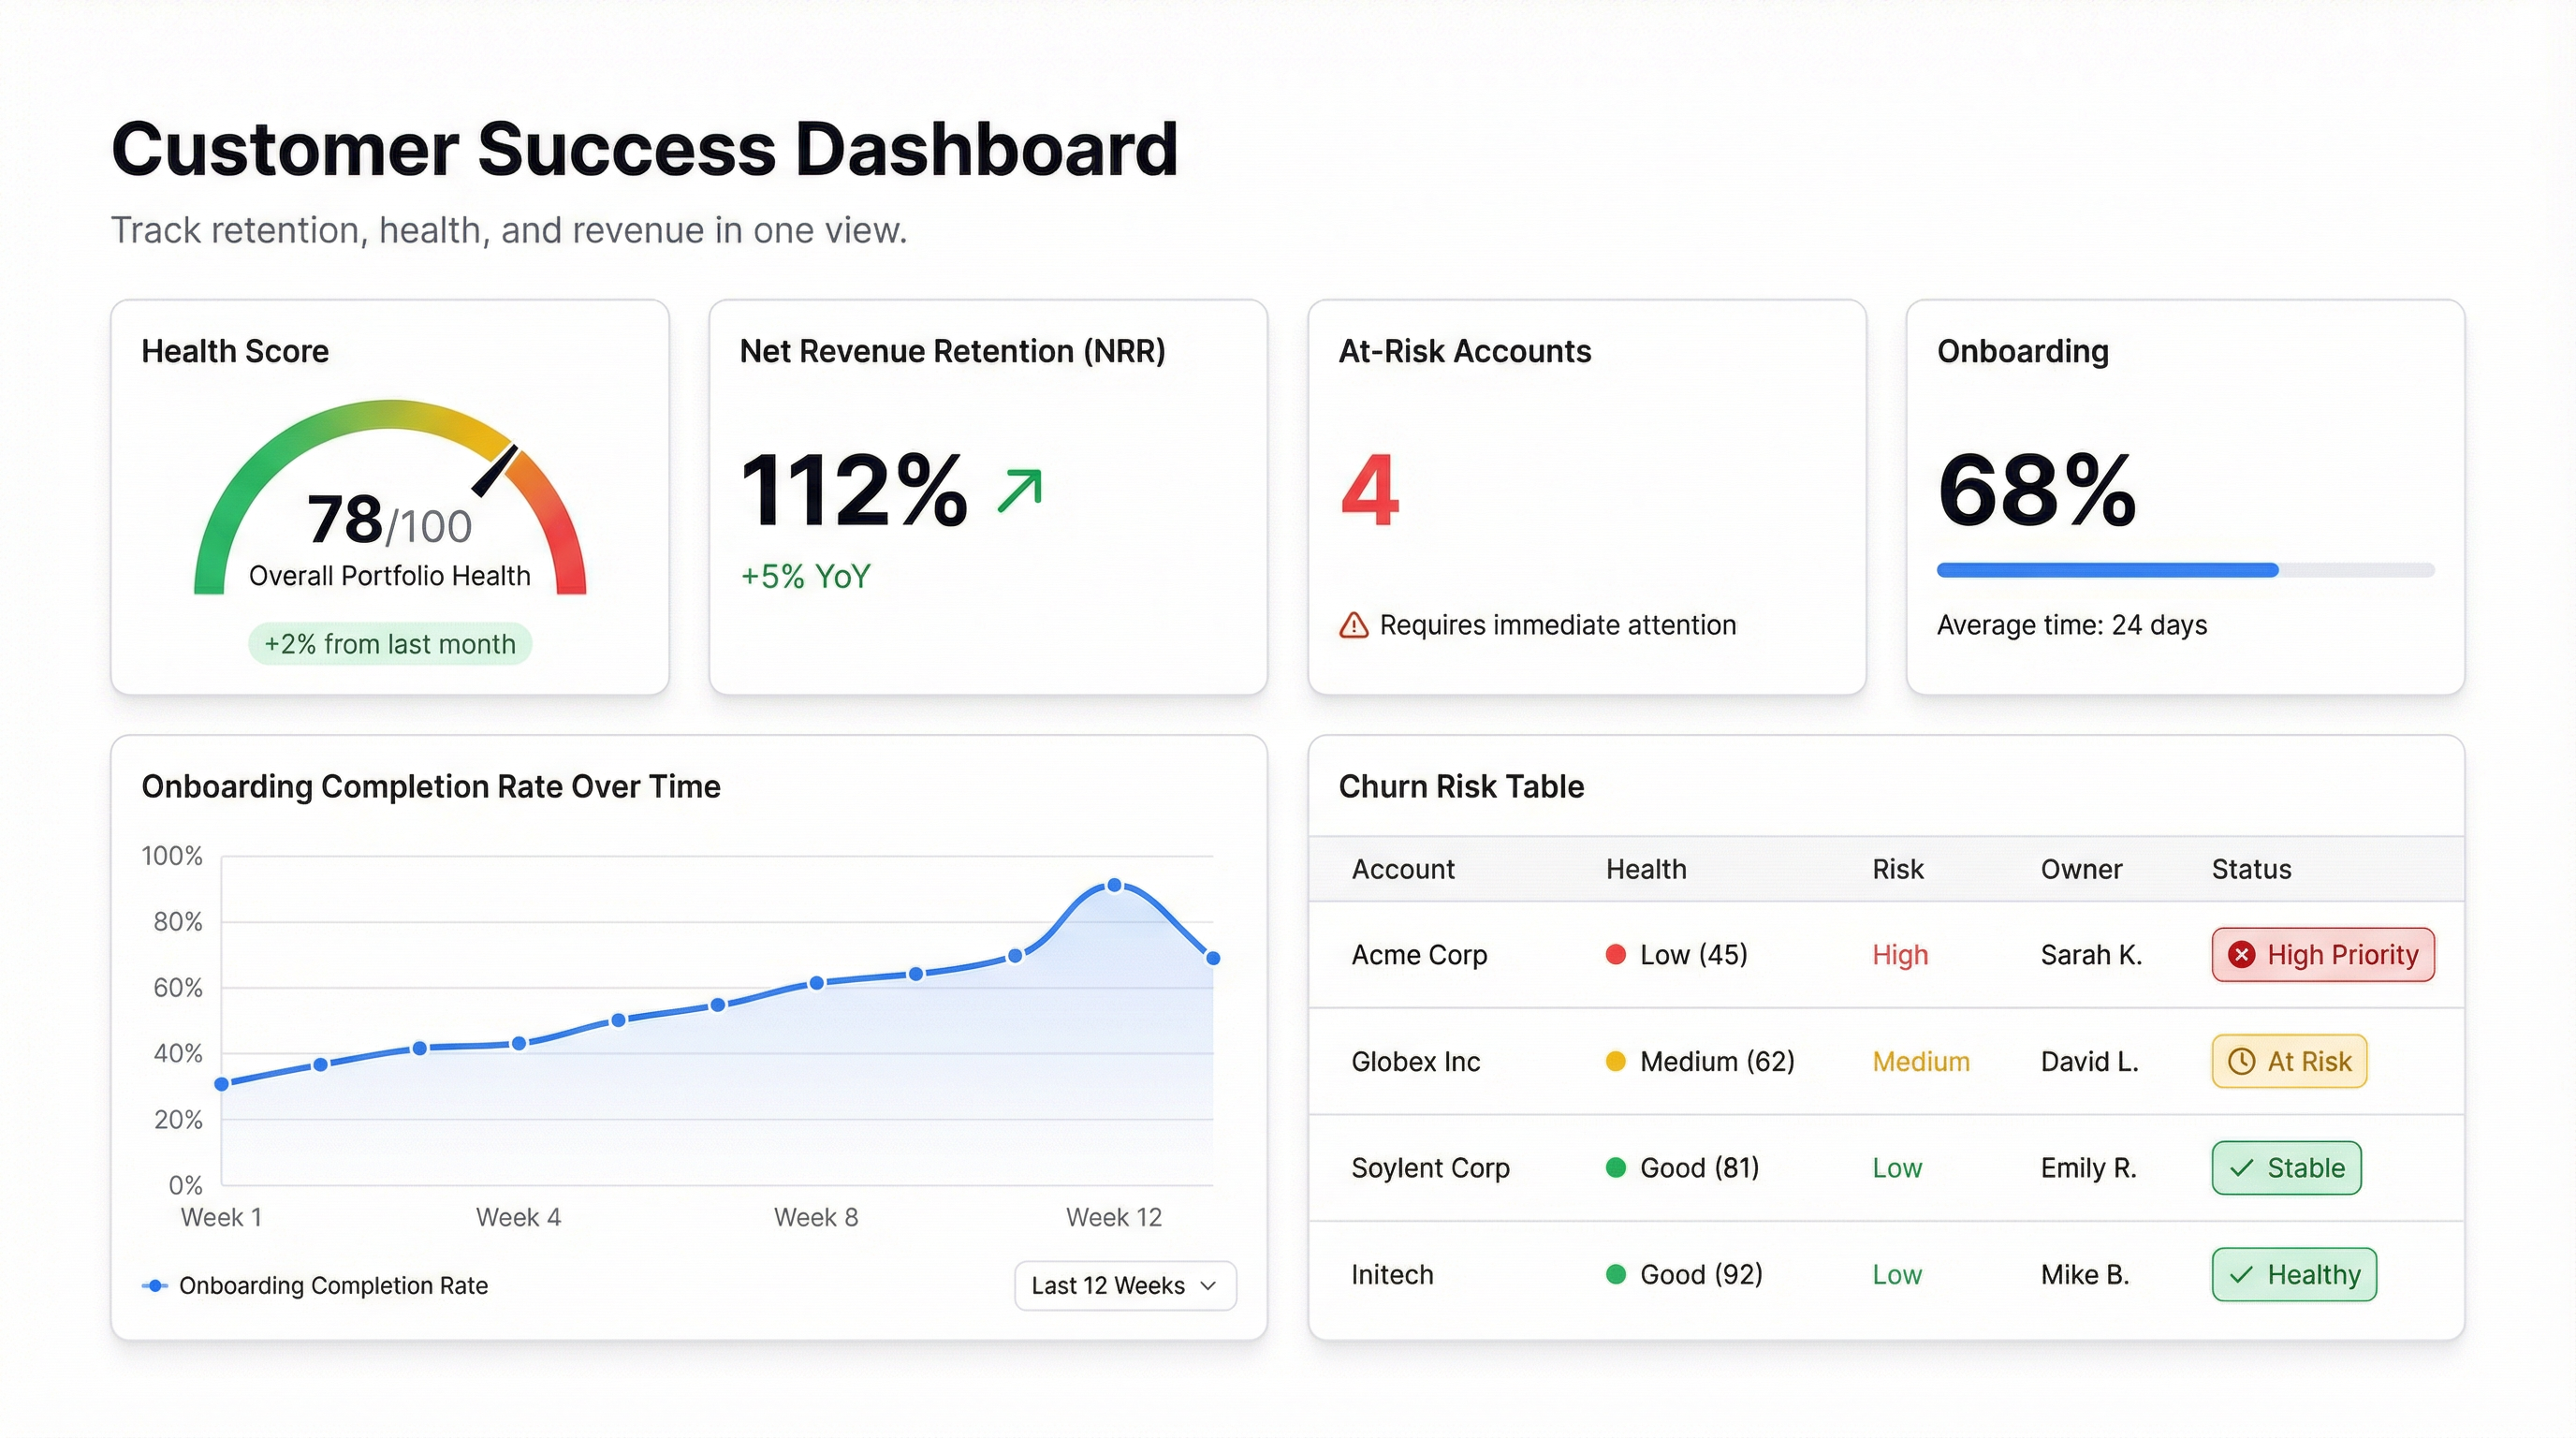This screenshot has width=2576, height=1438.
Task: Click the green health dot beside Initech
Action: [1616, 1274]
